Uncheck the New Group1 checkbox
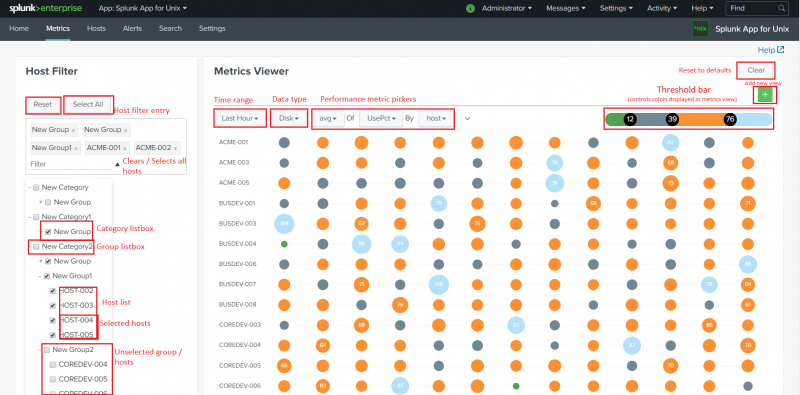Viewport: 800px width, 395px height. point(47,276)
